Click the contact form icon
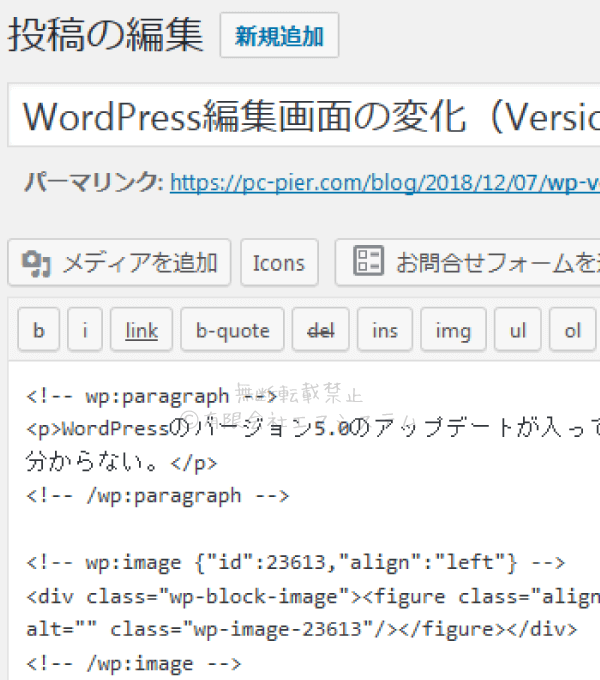Image resolution: width=600 pixels, height=680 pixels. [368, 261]
